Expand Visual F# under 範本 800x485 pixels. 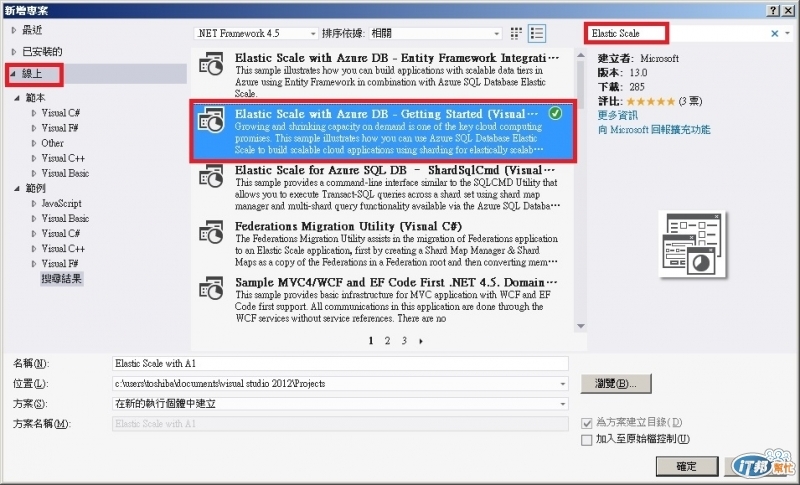point(34,128)
